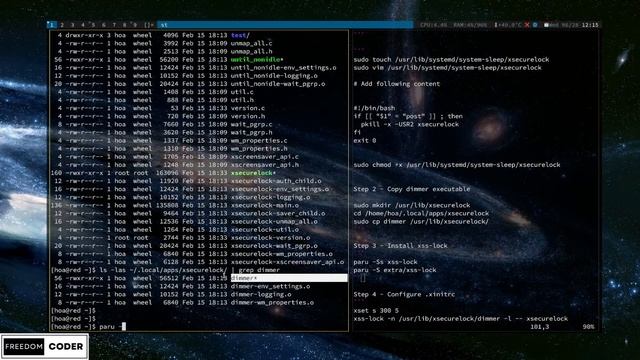Click 'xsecurelock-logging.o' in the listing

[x=270, y=197]
